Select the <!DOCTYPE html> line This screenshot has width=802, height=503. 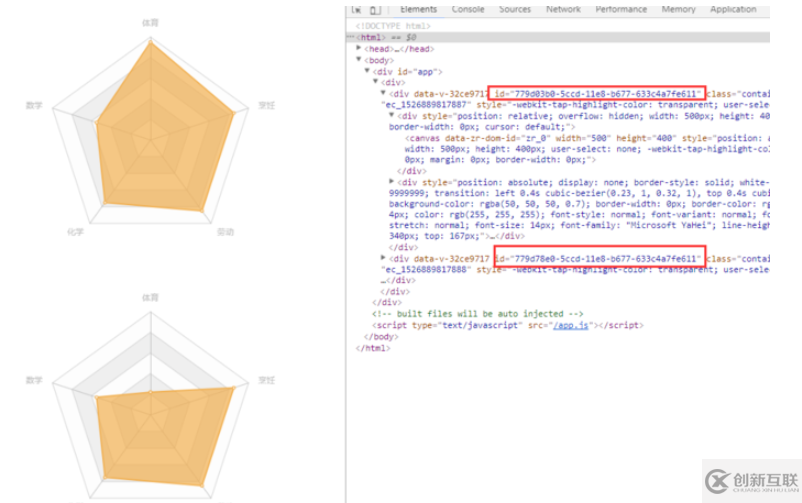pyautogui.click(x=393, y=26)
